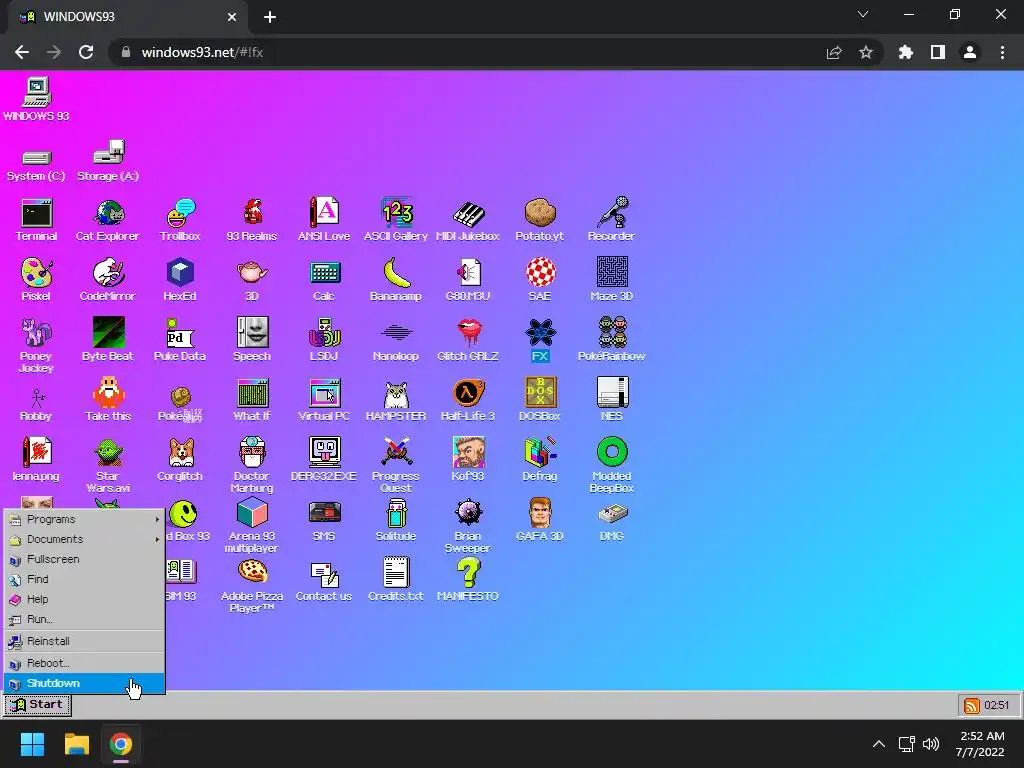Open Half-Life 3 lambda icon

coord(468,400)
